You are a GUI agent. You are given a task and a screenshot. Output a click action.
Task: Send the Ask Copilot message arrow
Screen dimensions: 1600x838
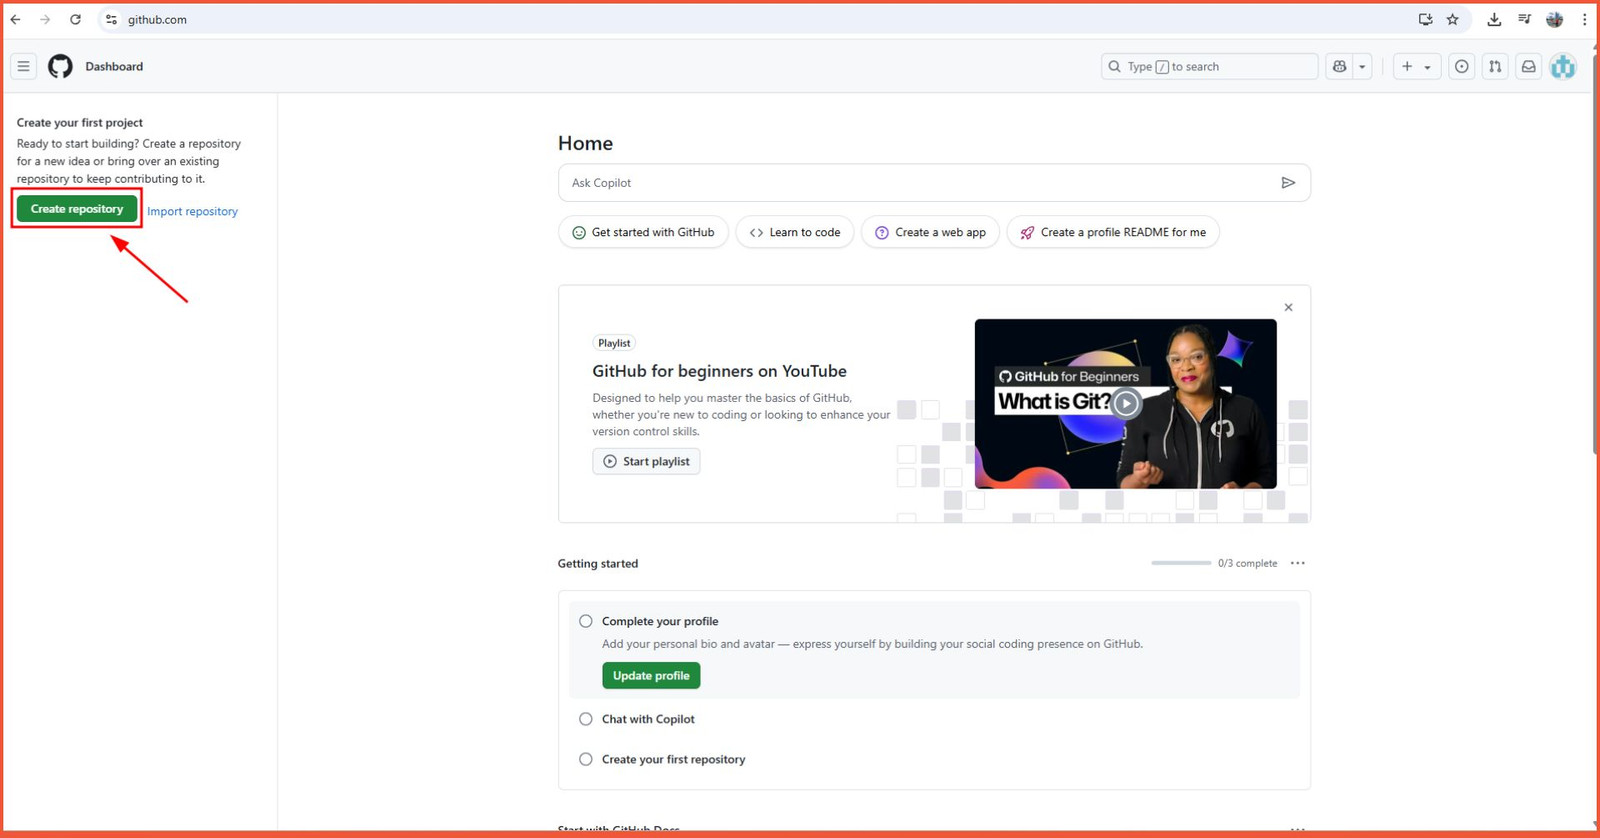coord(1288,183)
